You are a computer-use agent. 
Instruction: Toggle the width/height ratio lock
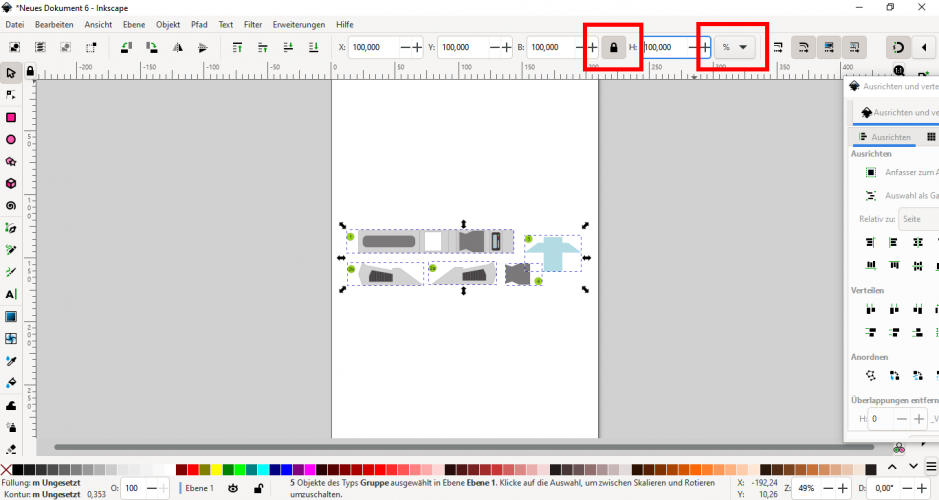(613, 47)
